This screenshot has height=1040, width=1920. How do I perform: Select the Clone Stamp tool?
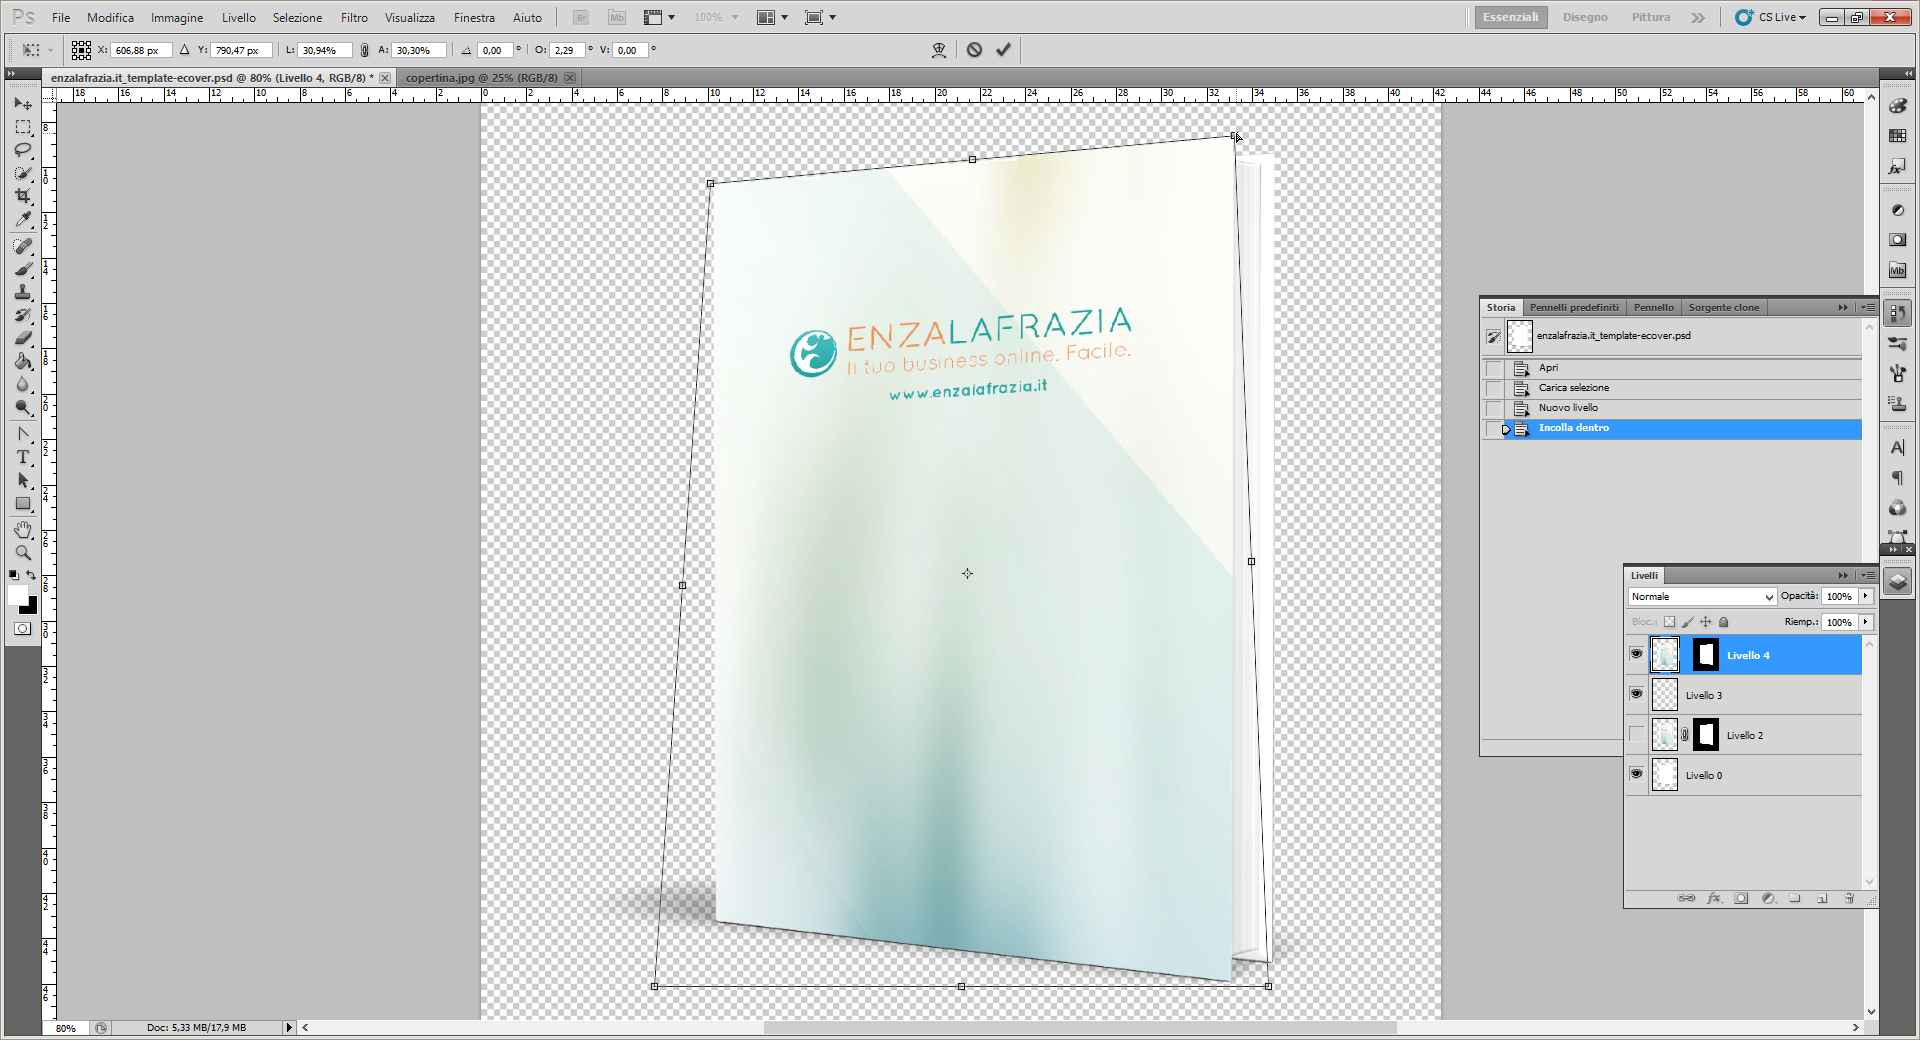(x=23, y=292)
